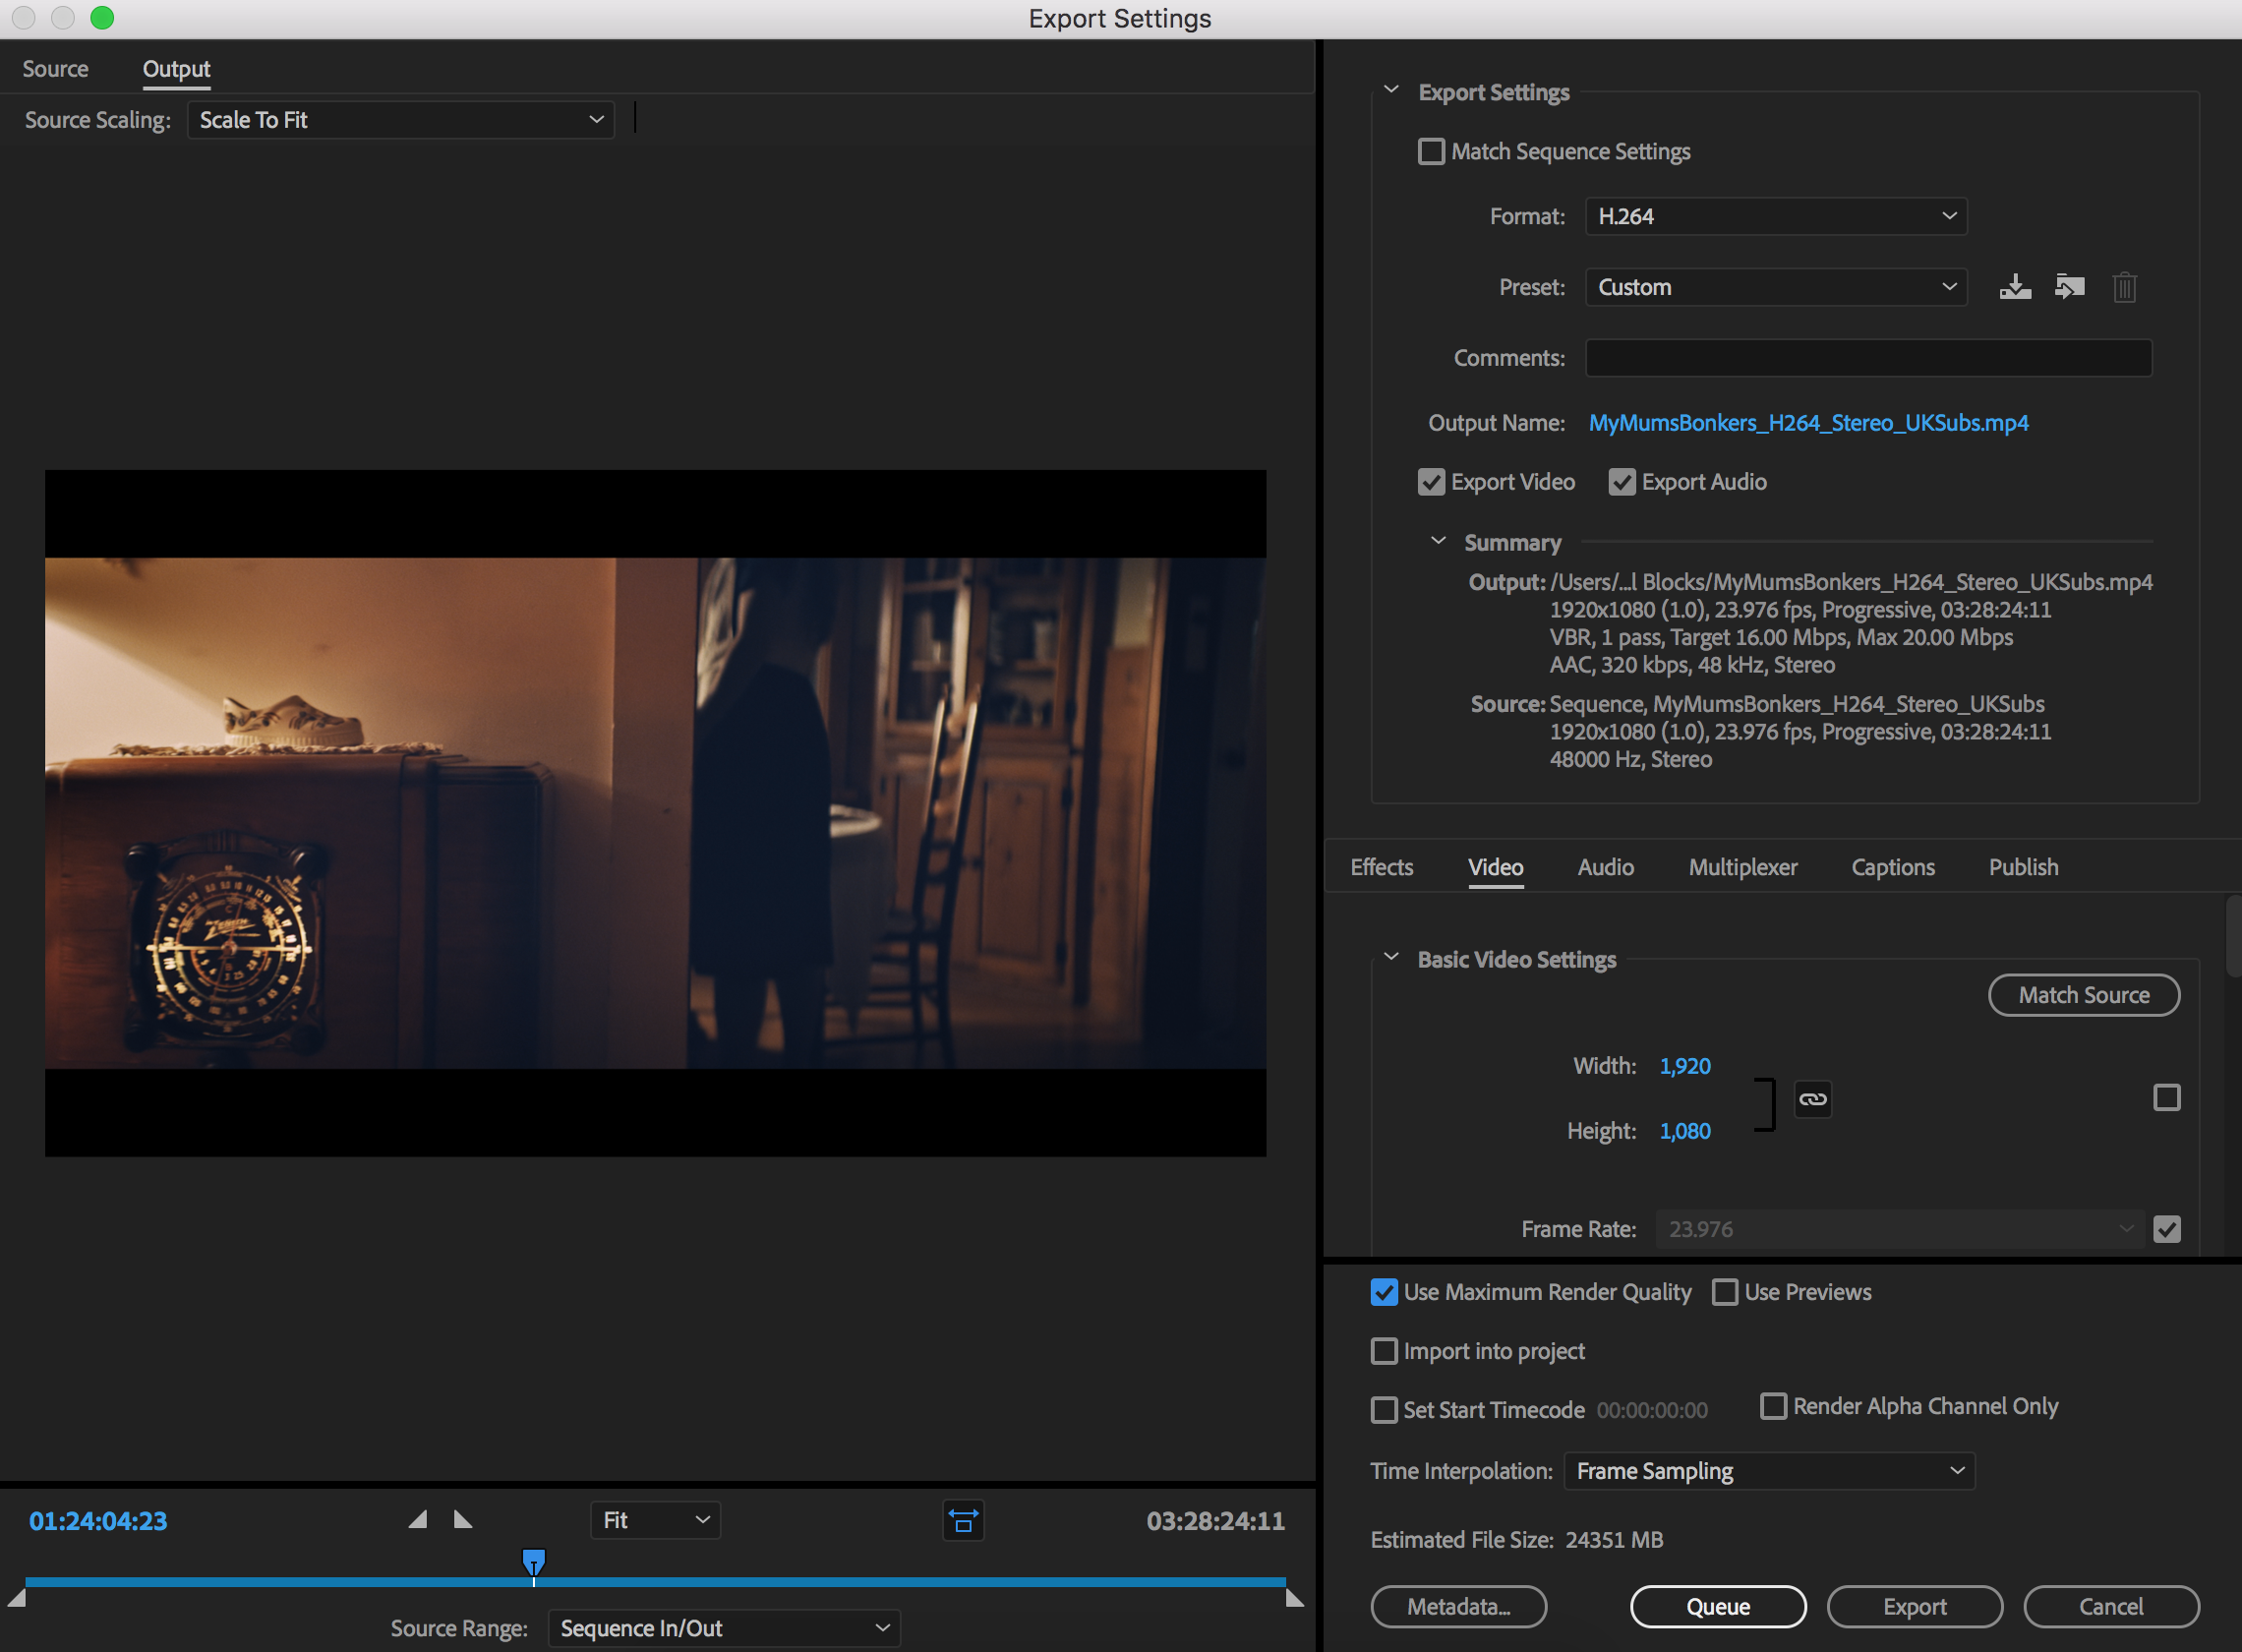2242x1652 pixels.
Task: Enable Use Previews checkbox
Action: tap(1725, 1292)
